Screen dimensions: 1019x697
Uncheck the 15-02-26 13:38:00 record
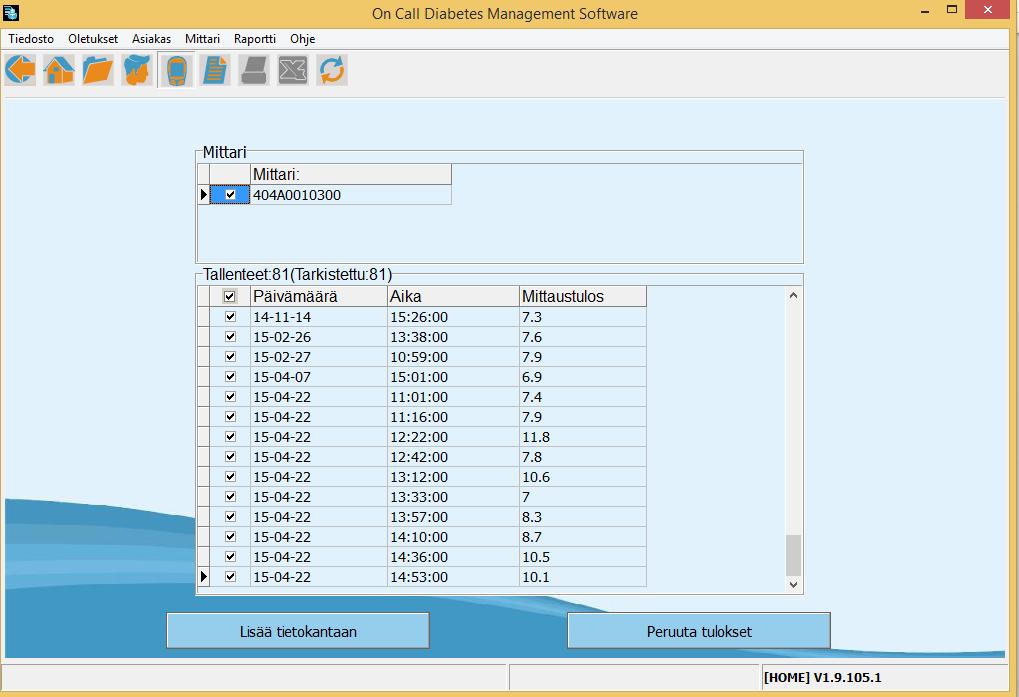230,336
